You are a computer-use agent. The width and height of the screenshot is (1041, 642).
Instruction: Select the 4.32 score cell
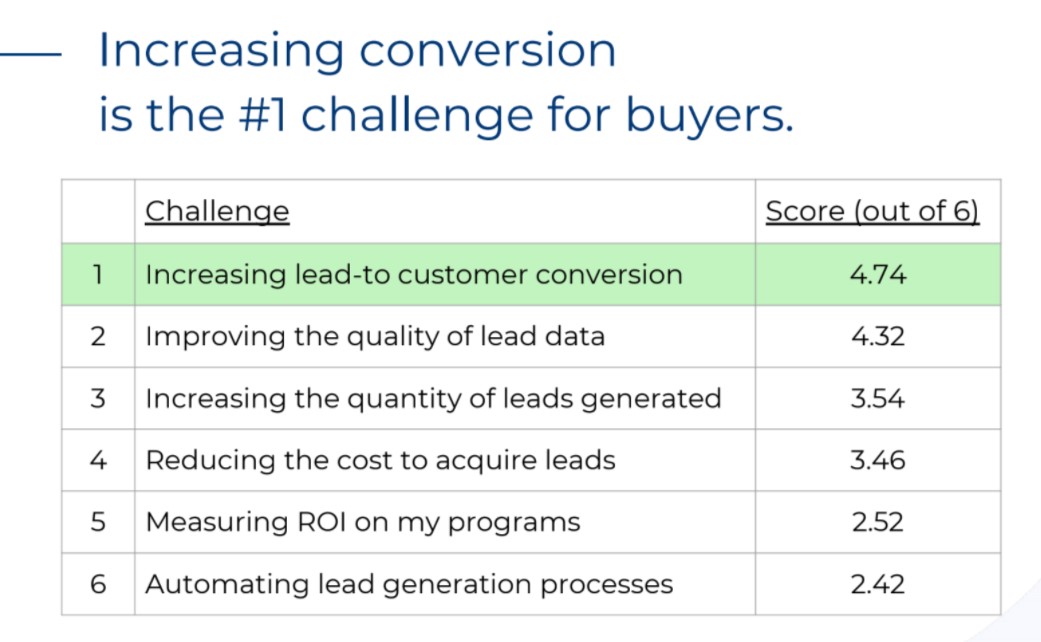point(878,336)
